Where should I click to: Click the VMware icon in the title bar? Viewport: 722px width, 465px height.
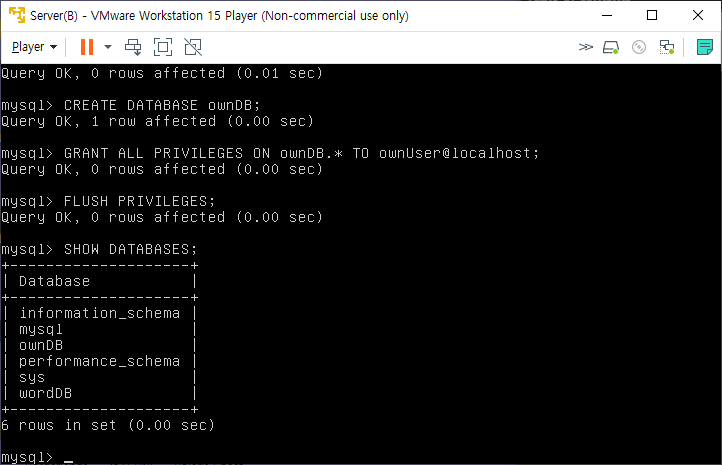(17, 15)
